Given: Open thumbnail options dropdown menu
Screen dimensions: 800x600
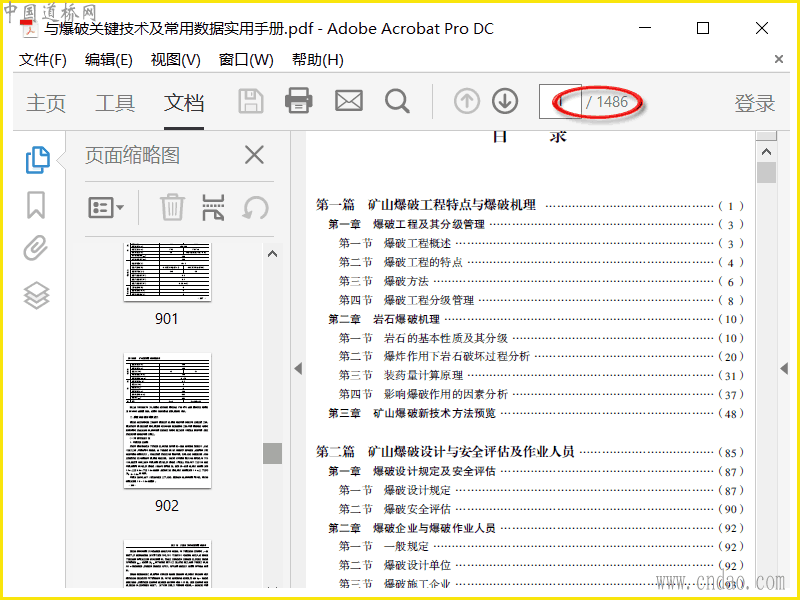Looking at the screenshot, I should coord(106,208).
